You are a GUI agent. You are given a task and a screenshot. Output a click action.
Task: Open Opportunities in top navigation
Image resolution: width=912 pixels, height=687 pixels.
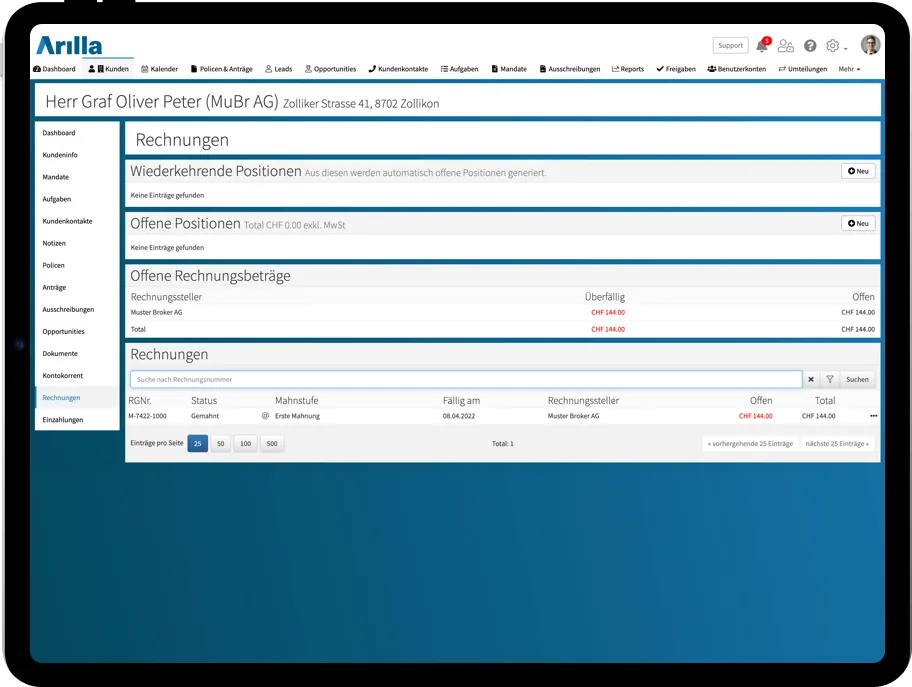click(x=330, y=69)
